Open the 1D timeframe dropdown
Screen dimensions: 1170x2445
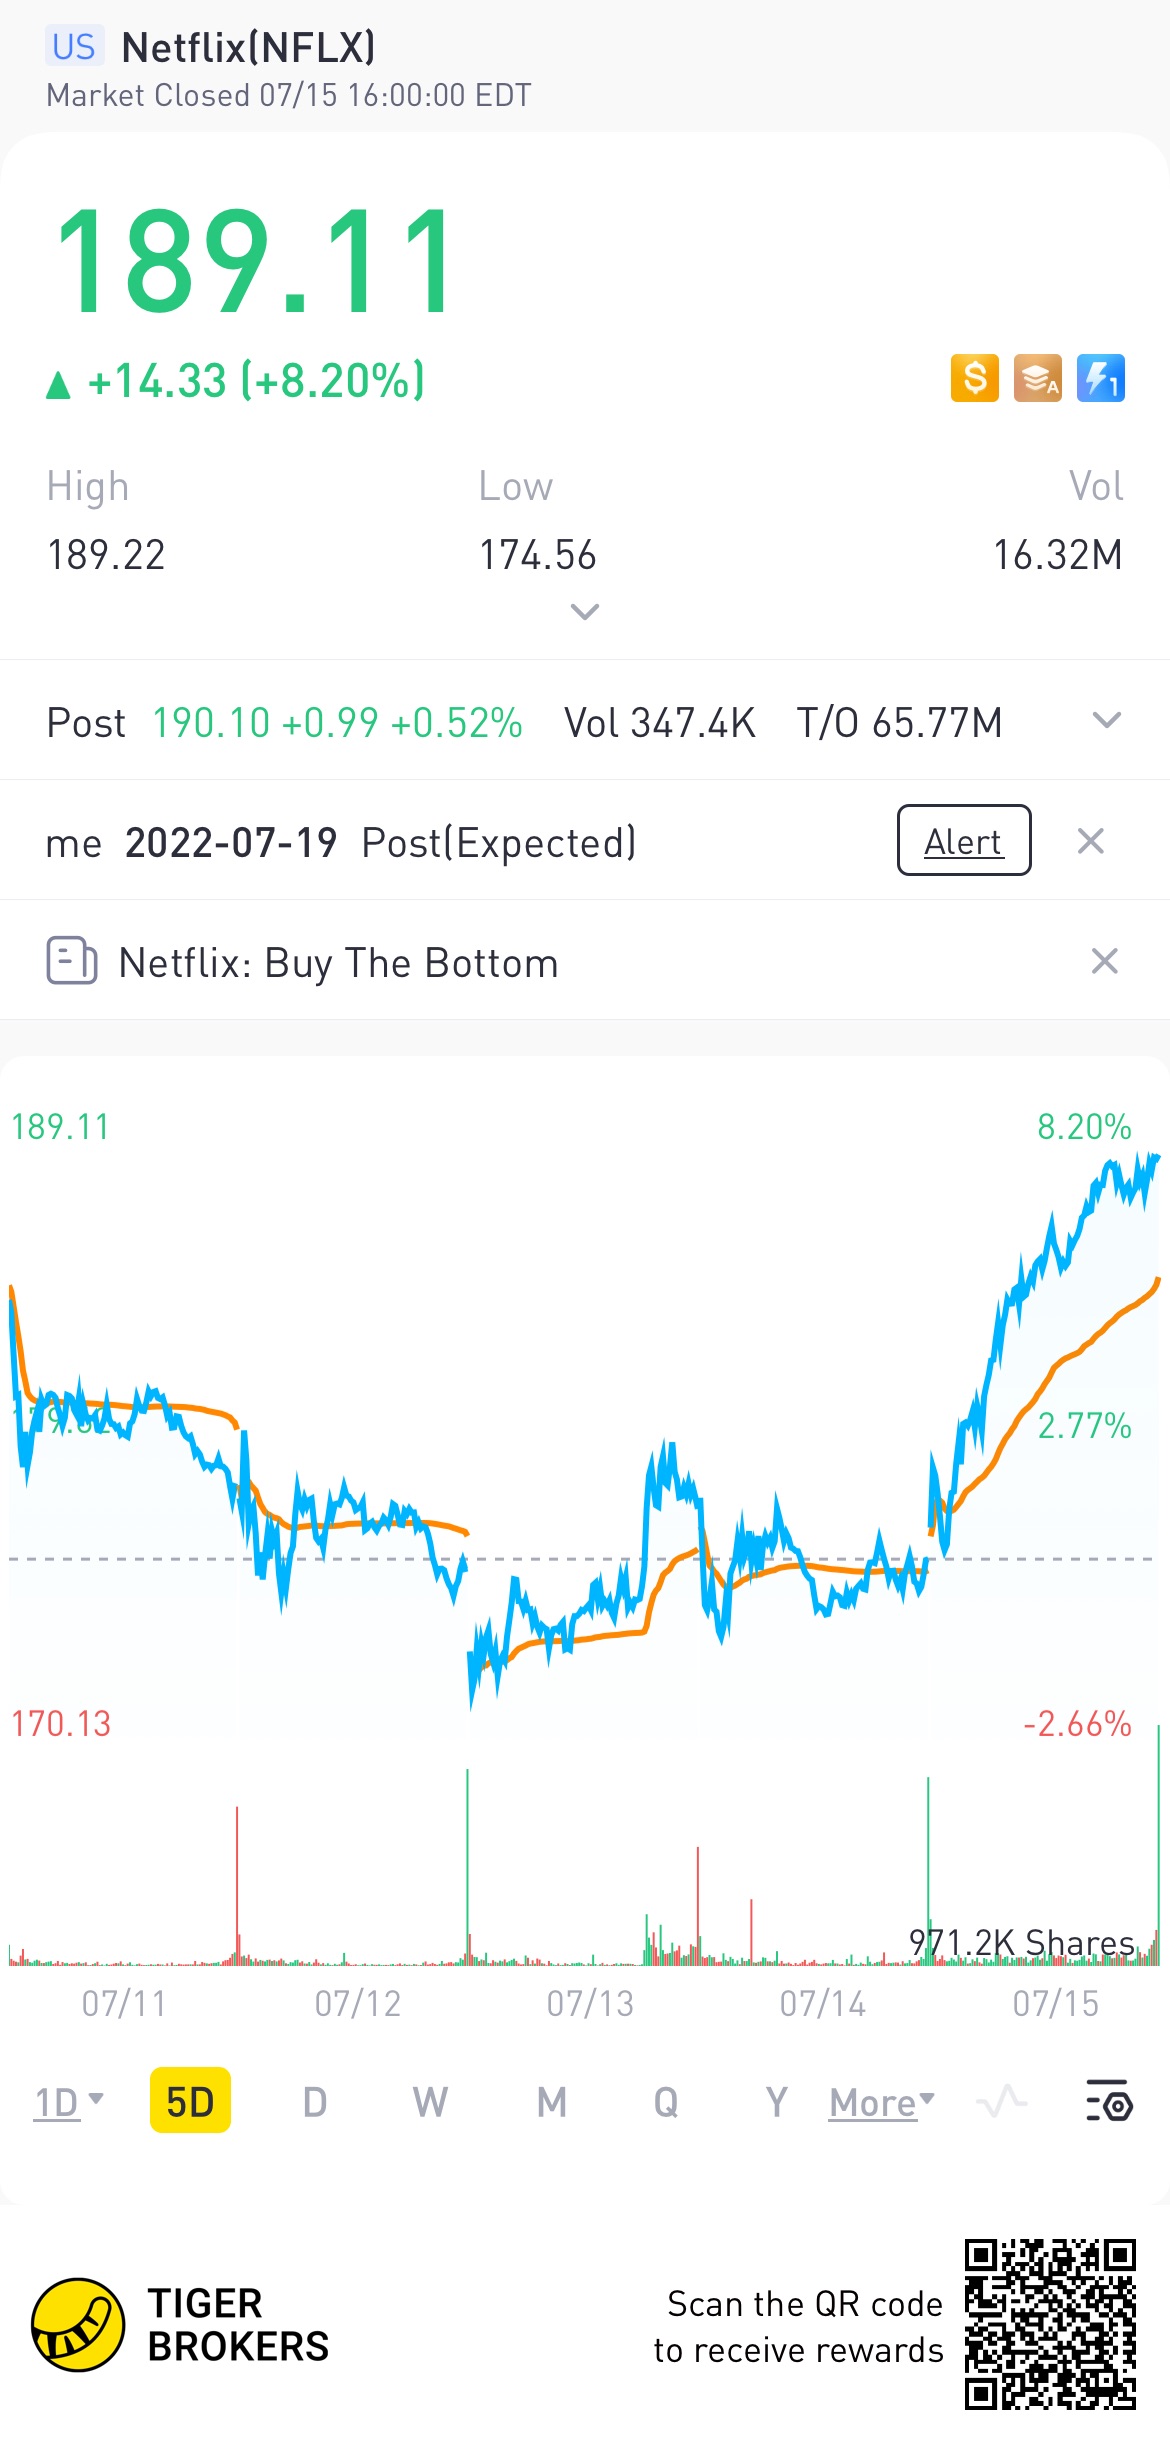click(x=68, y=2102)
